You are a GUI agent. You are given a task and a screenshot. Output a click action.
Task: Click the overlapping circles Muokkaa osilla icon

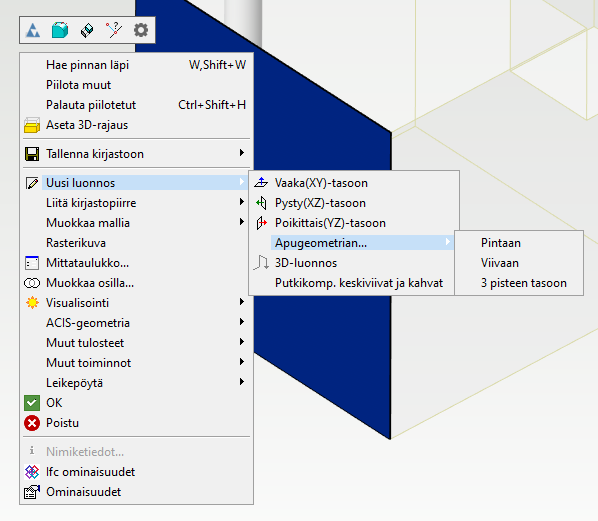32,283
